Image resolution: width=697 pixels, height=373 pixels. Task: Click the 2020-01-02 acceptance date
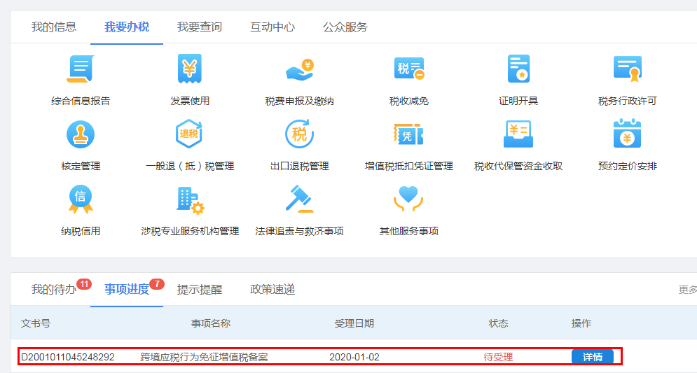pyautogui.click(x=354, y=357)
